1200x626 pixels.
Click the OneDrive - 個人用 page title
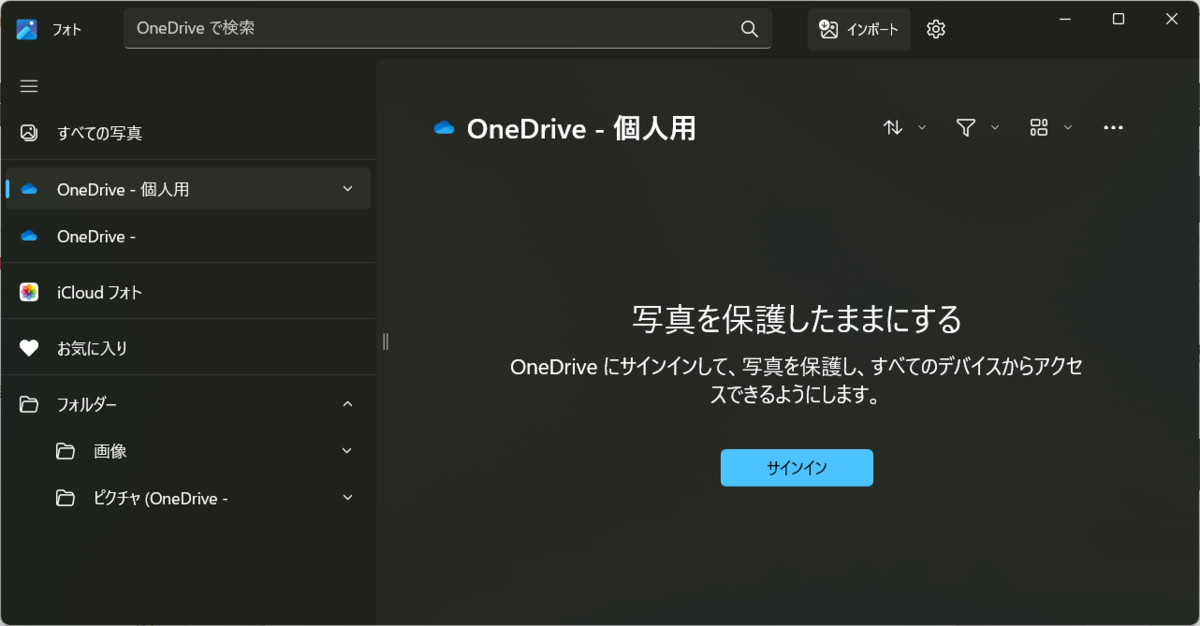(581, 128)
